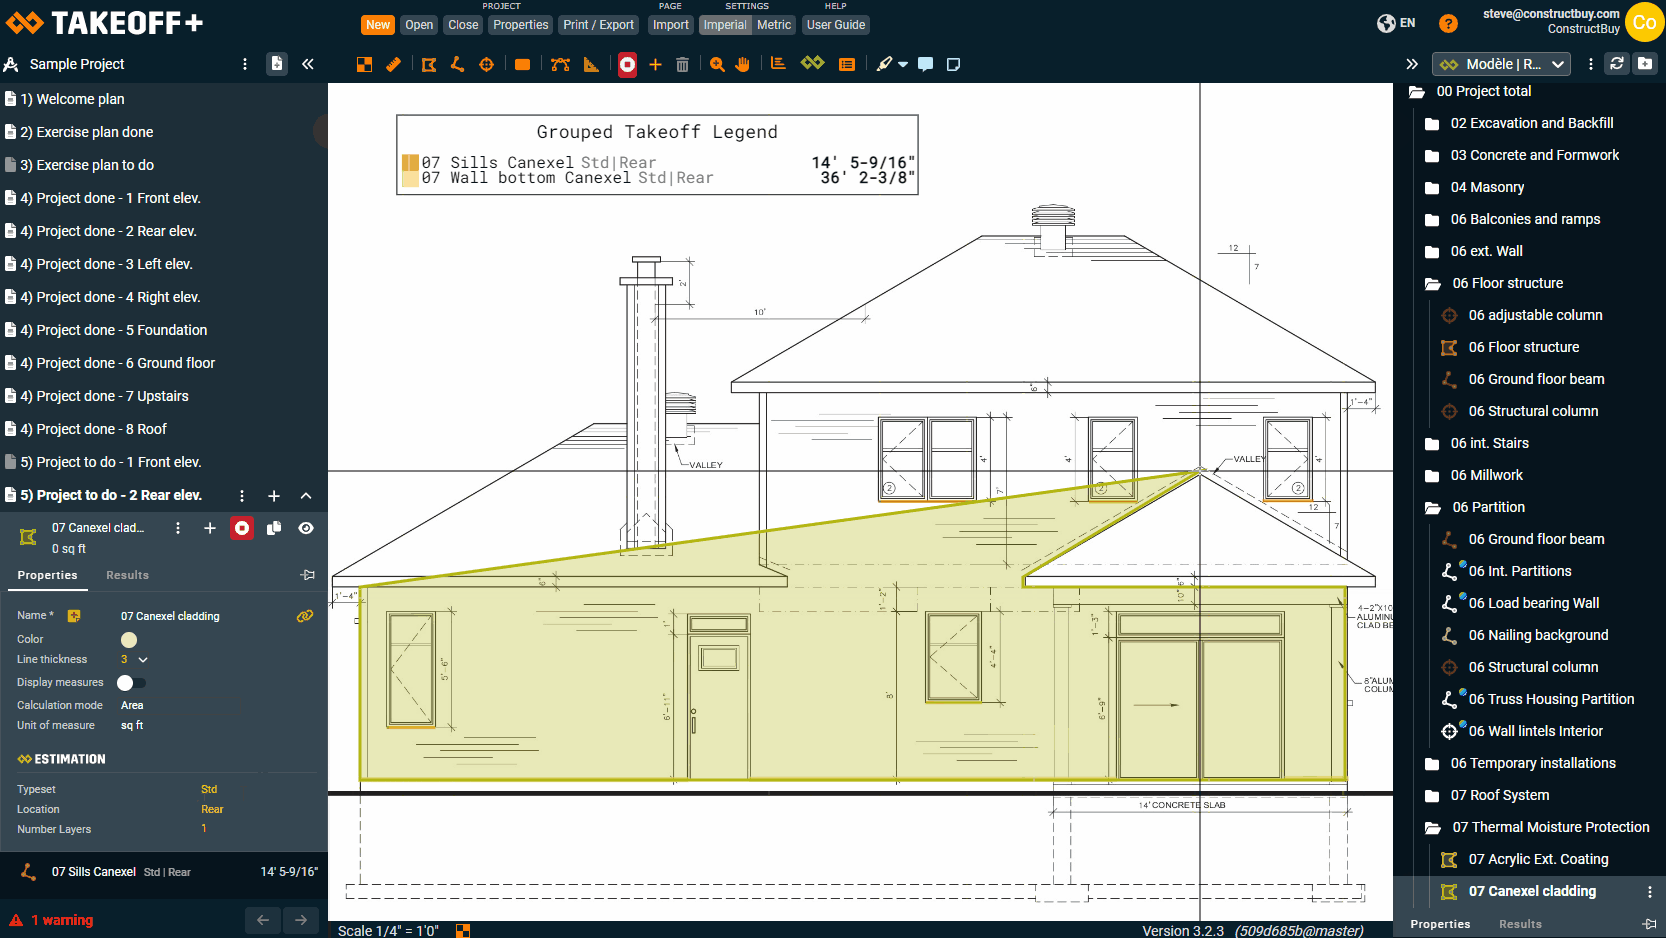Click the trash delete icon in toolbar
The image size is (1666, 938).
point(682,64)
